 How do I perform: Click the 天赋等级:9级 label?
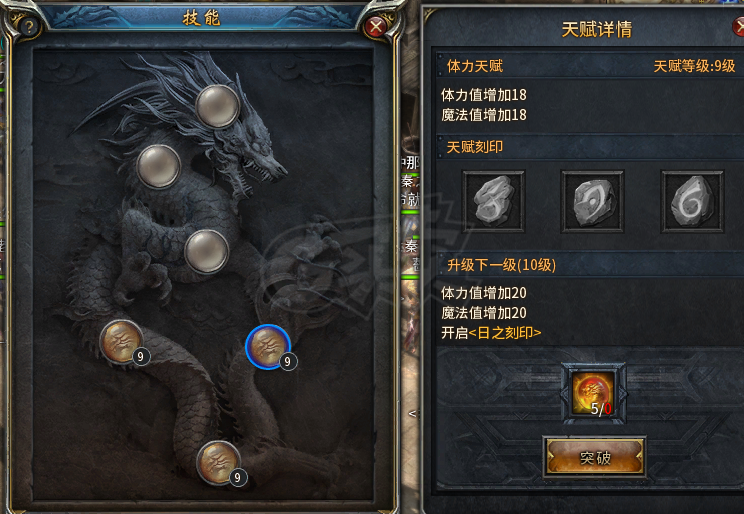tap(695, 65)
